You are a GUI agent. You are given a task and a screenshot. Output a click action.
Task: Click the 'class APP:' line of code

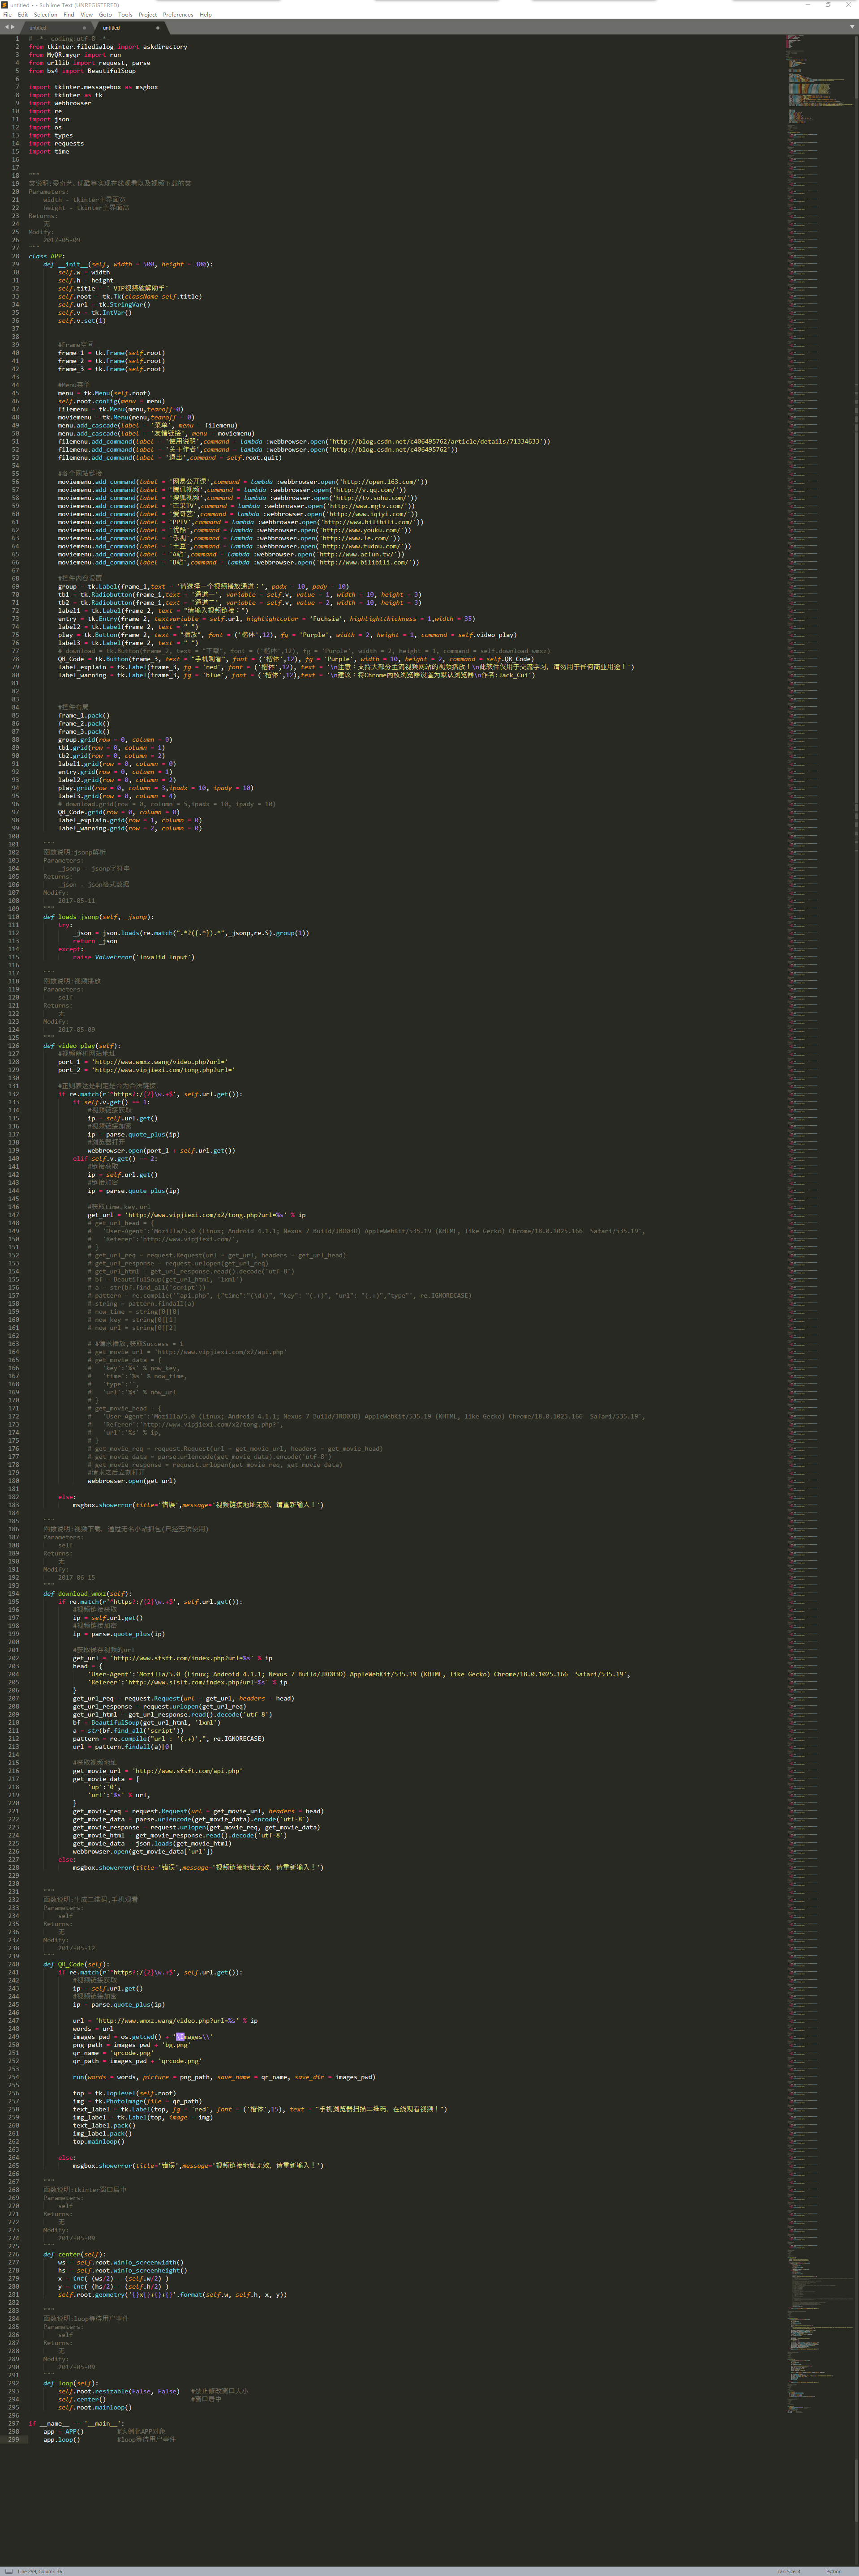pyautogui.click(x=46, y=256)
